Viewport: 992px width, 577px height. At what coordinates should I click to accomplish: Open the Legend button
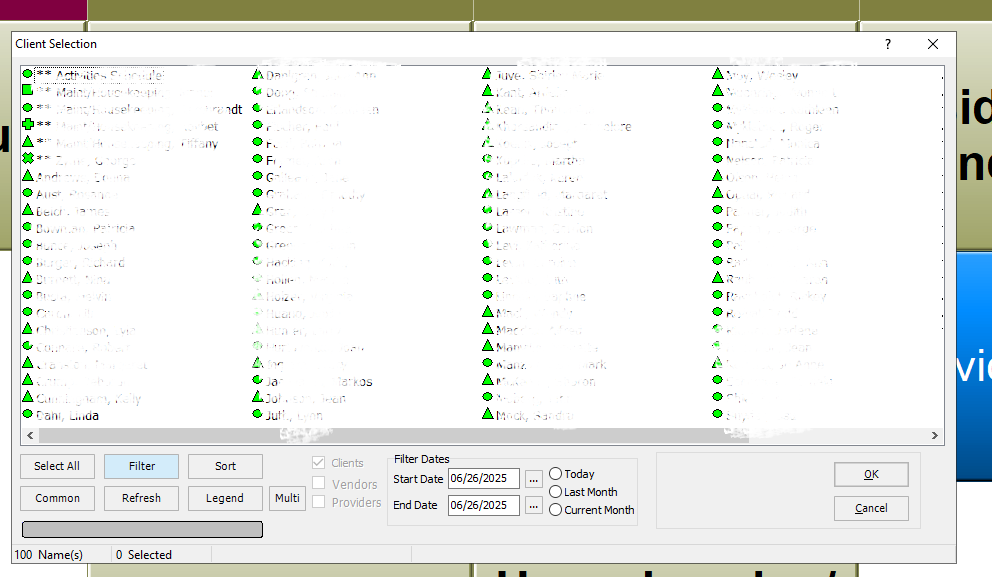coord(225,499)
